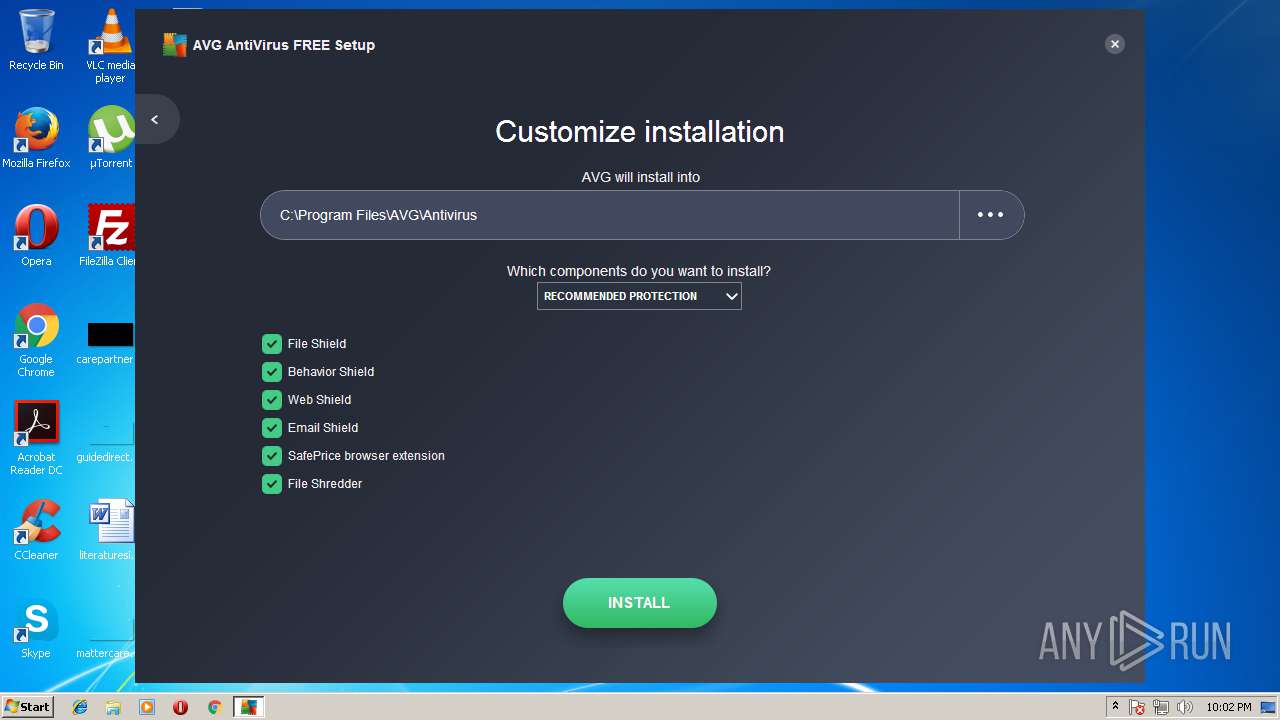1280x720 pixels.
Task: Toggle the Web Shield checkbox
Action: [272, 400]
